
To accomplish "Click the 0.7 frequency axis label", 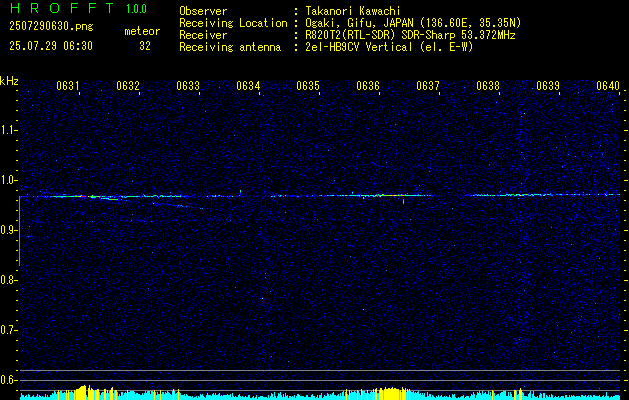I will pos(8,330).
